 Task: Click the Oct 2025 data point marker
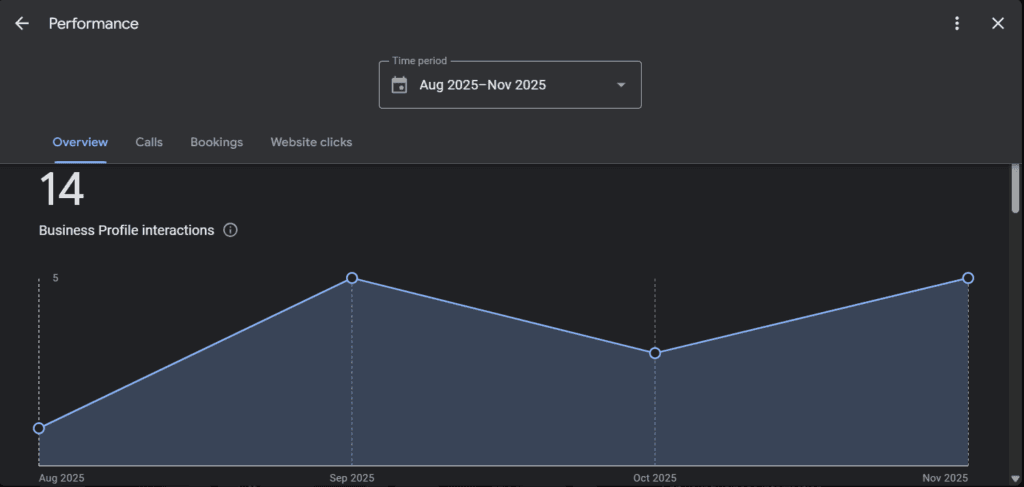[x=655, y=353]
